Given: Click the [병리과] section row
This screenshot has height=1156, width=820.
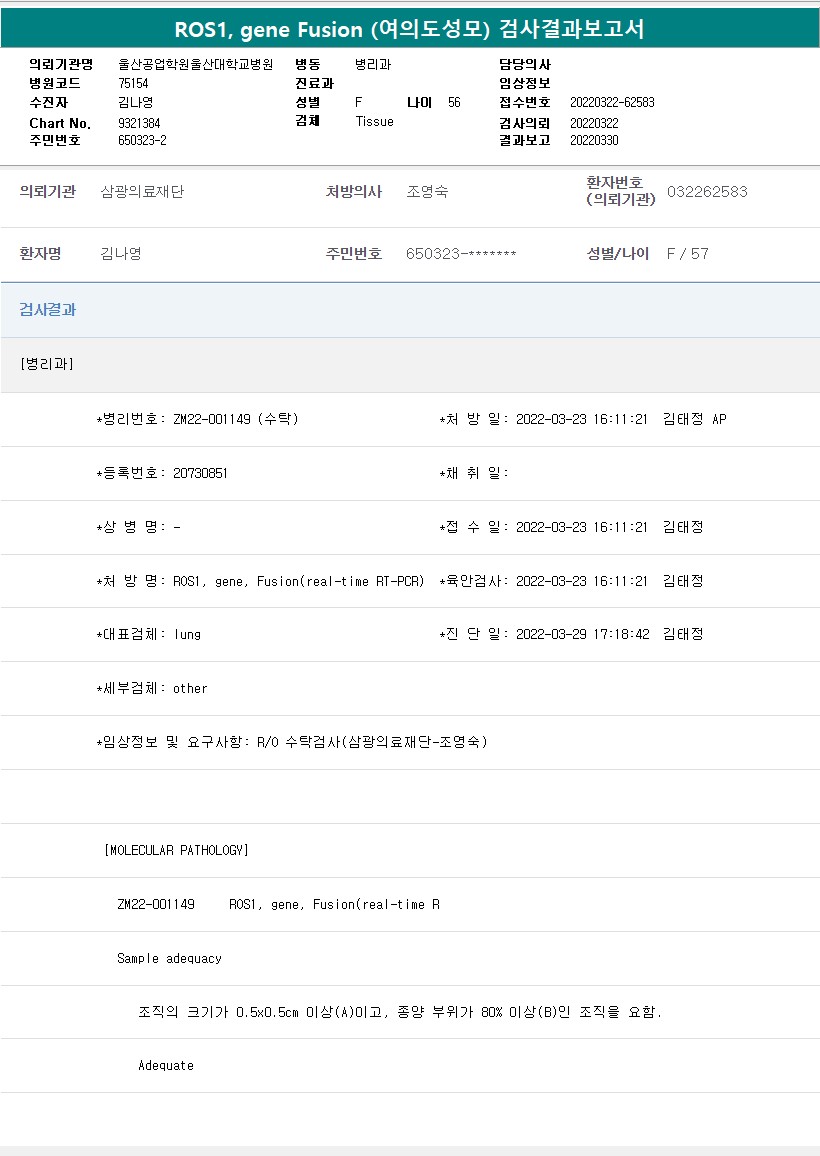Looking at the screenshot, I should (x=47, y=364).
